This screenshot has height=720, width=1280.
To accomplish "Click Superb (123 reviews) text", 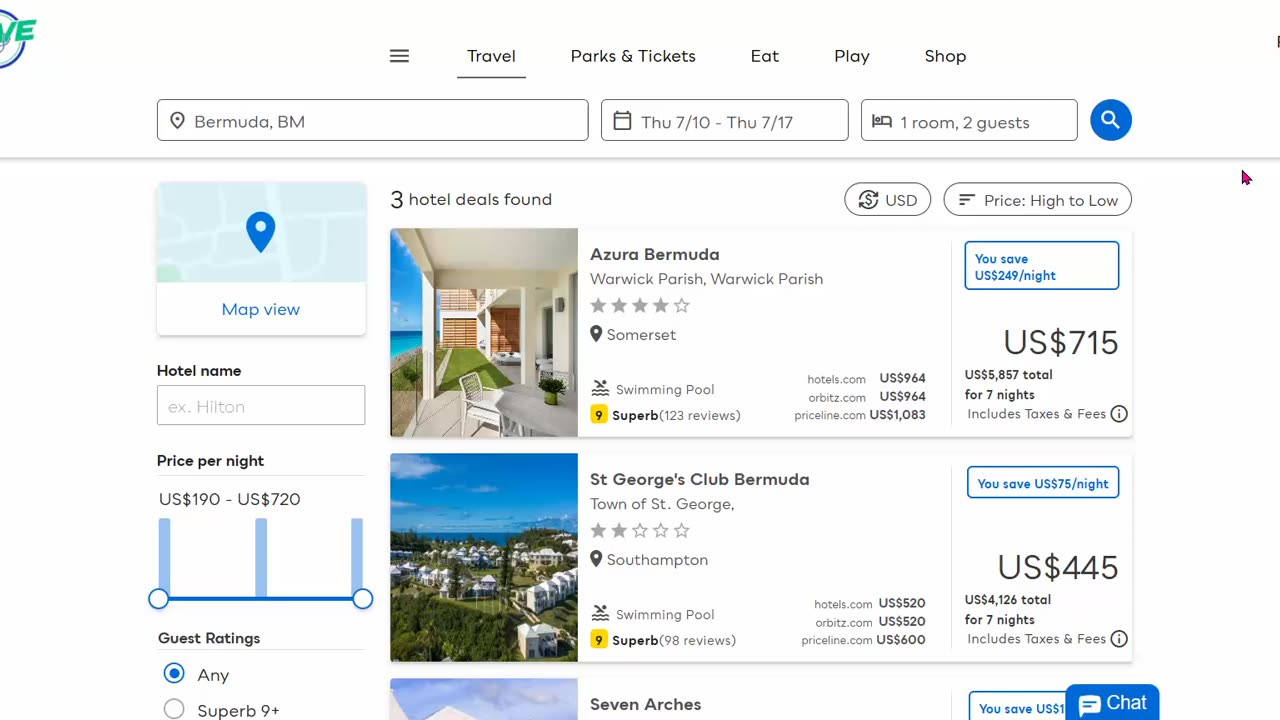I will [676, 415].
